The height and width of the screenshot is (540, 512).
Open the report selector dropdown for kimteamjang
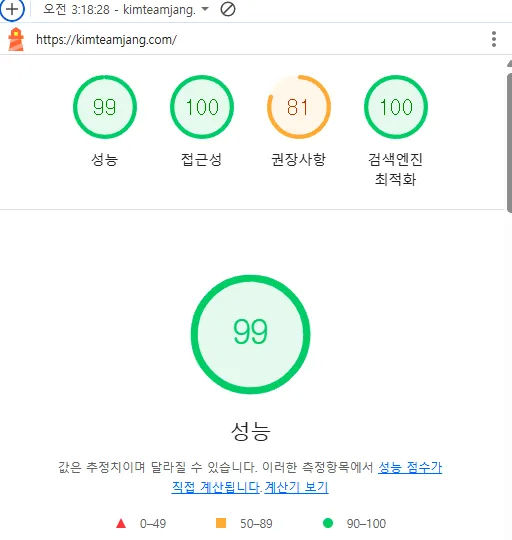click(126, 10)
